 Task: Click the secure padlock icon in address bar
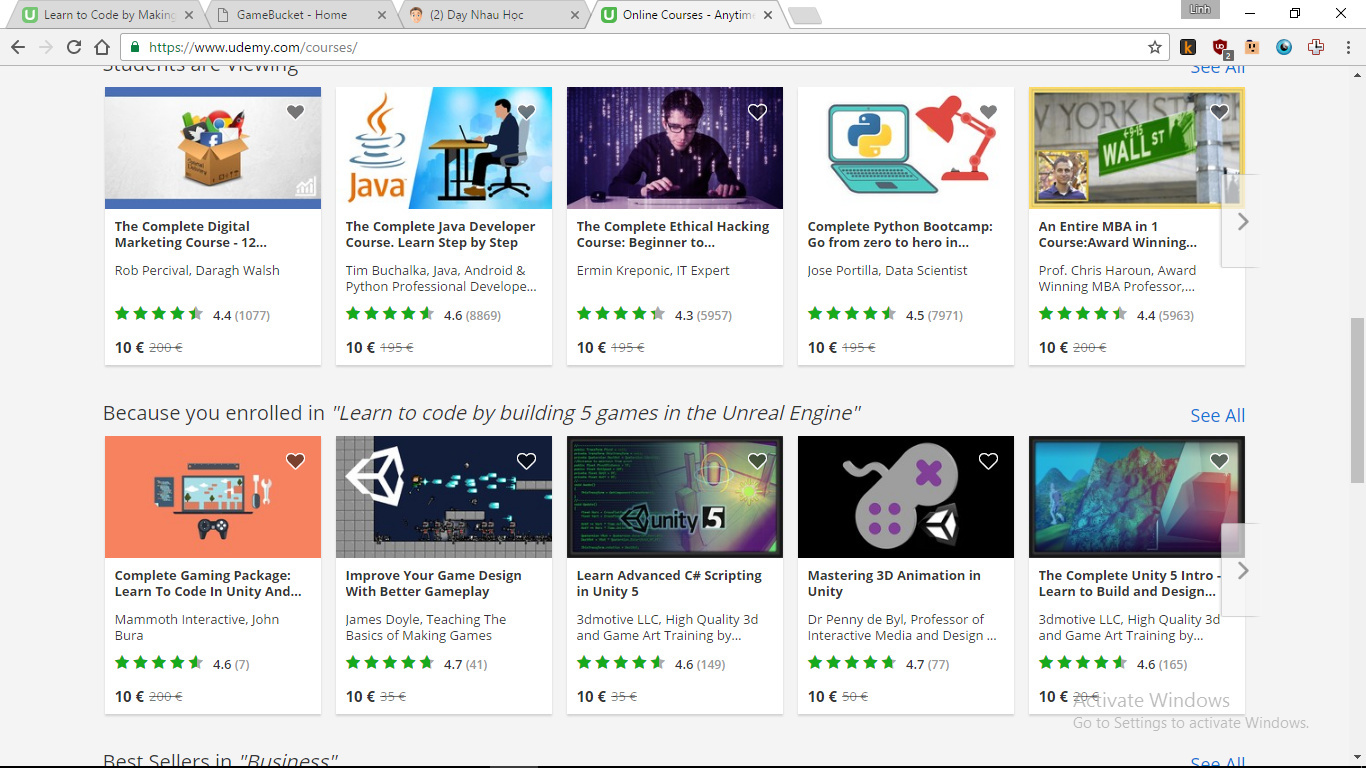click(x=135, y=47)
